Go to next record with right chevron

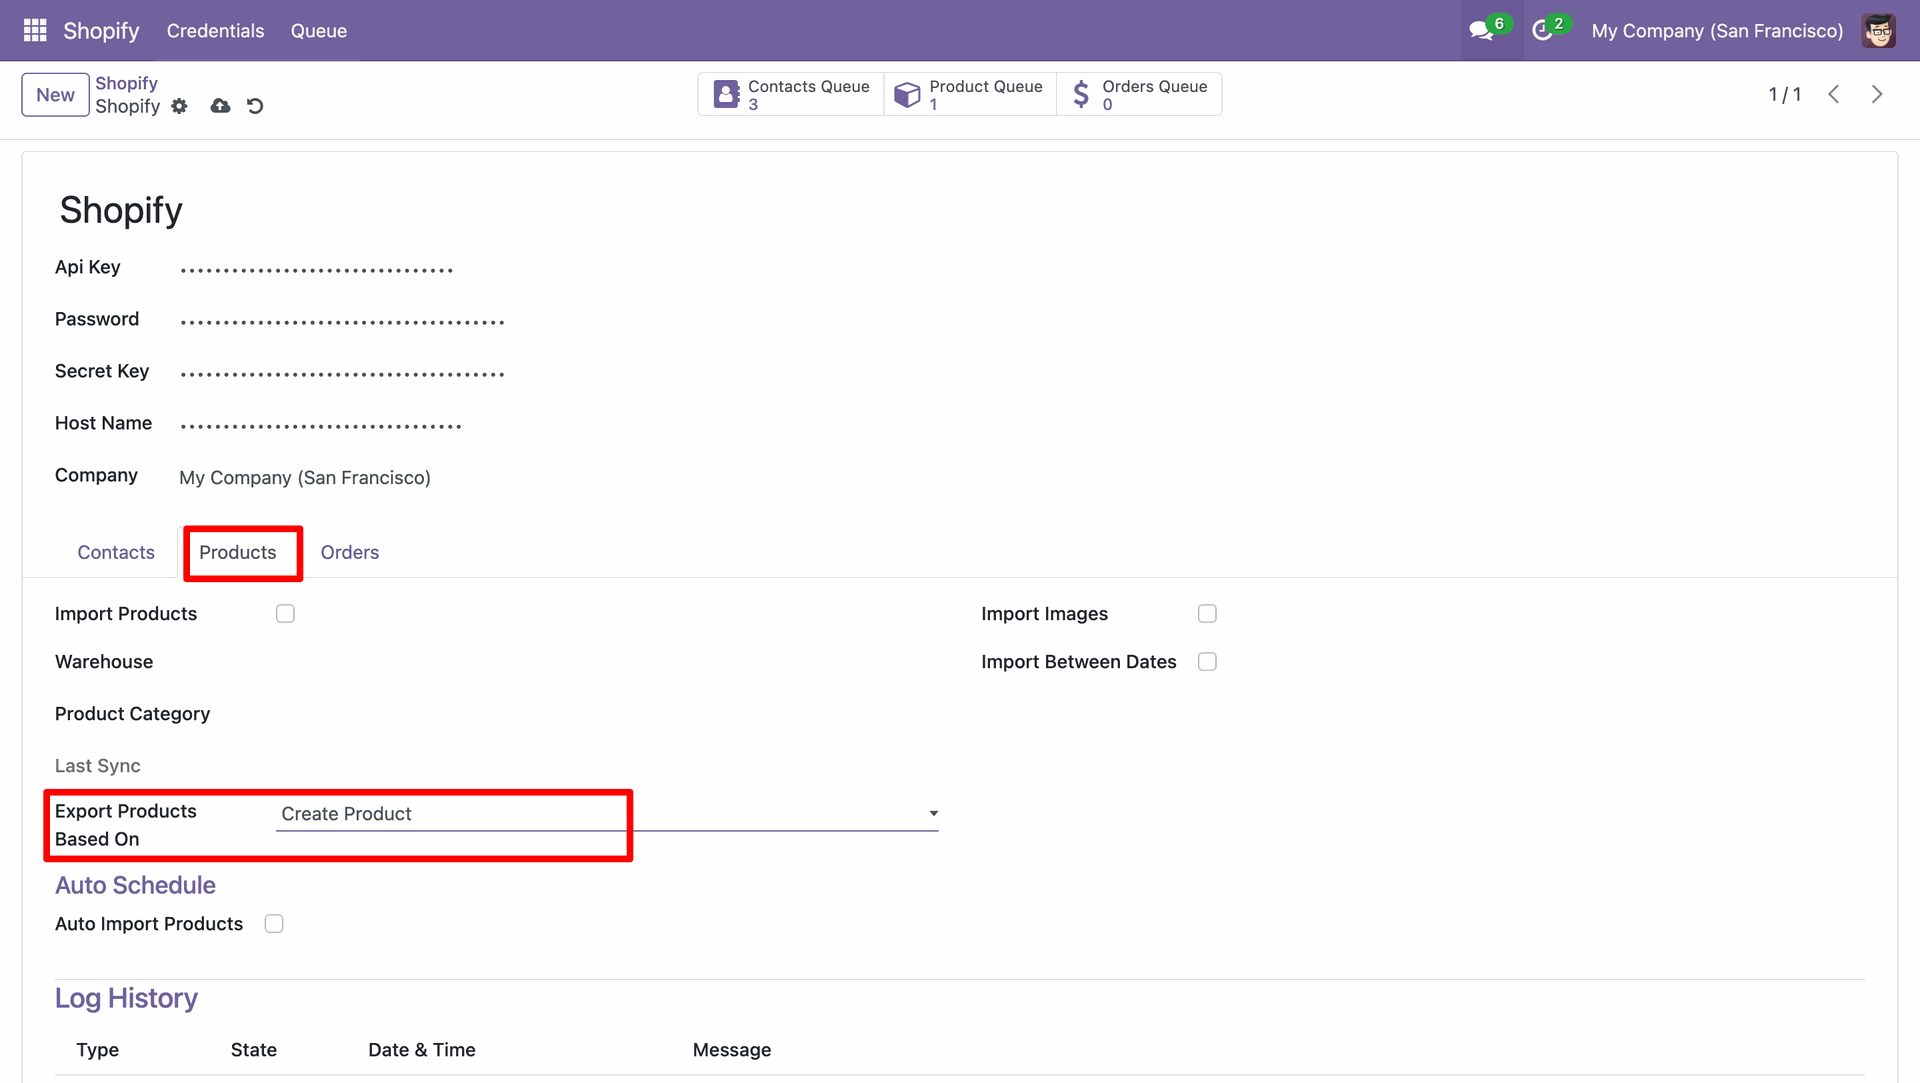coord(1877,94)
